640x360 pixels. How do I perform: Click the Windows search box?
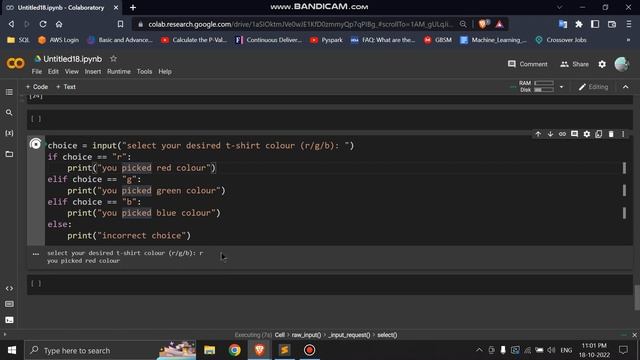110,350
